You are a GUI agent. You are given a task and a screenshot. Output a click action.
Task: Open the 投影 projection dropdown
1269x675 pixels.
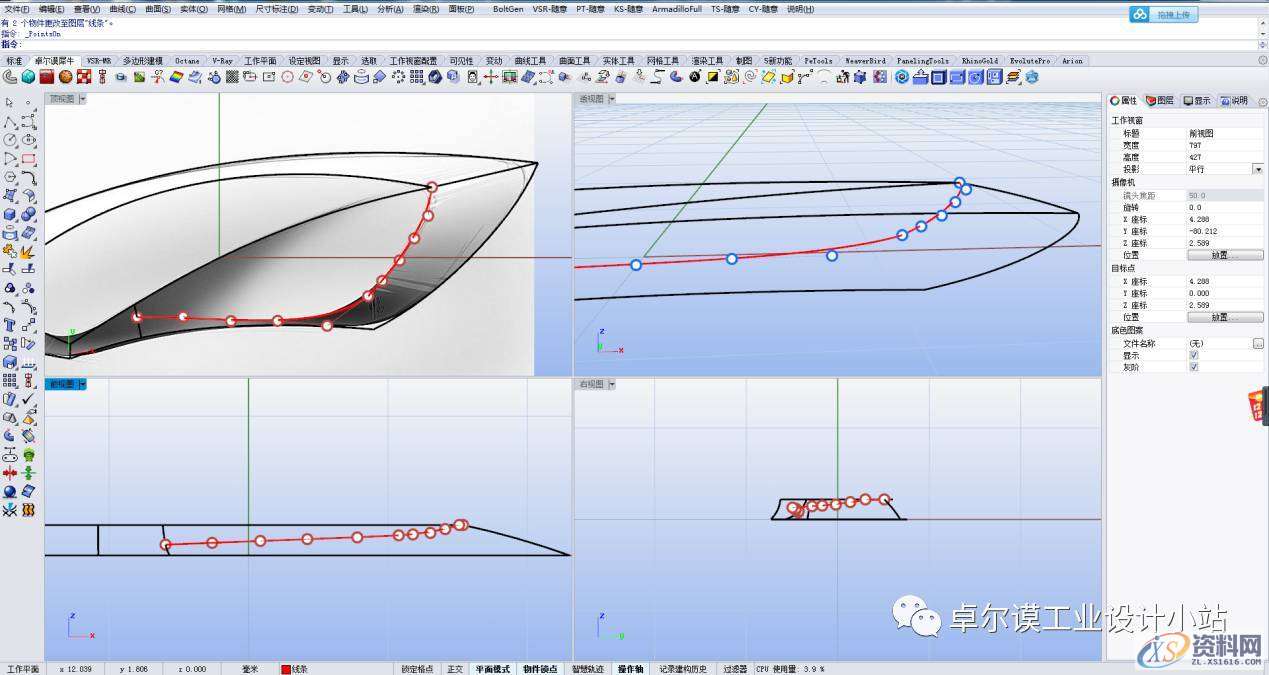(x=1257, y=170)
